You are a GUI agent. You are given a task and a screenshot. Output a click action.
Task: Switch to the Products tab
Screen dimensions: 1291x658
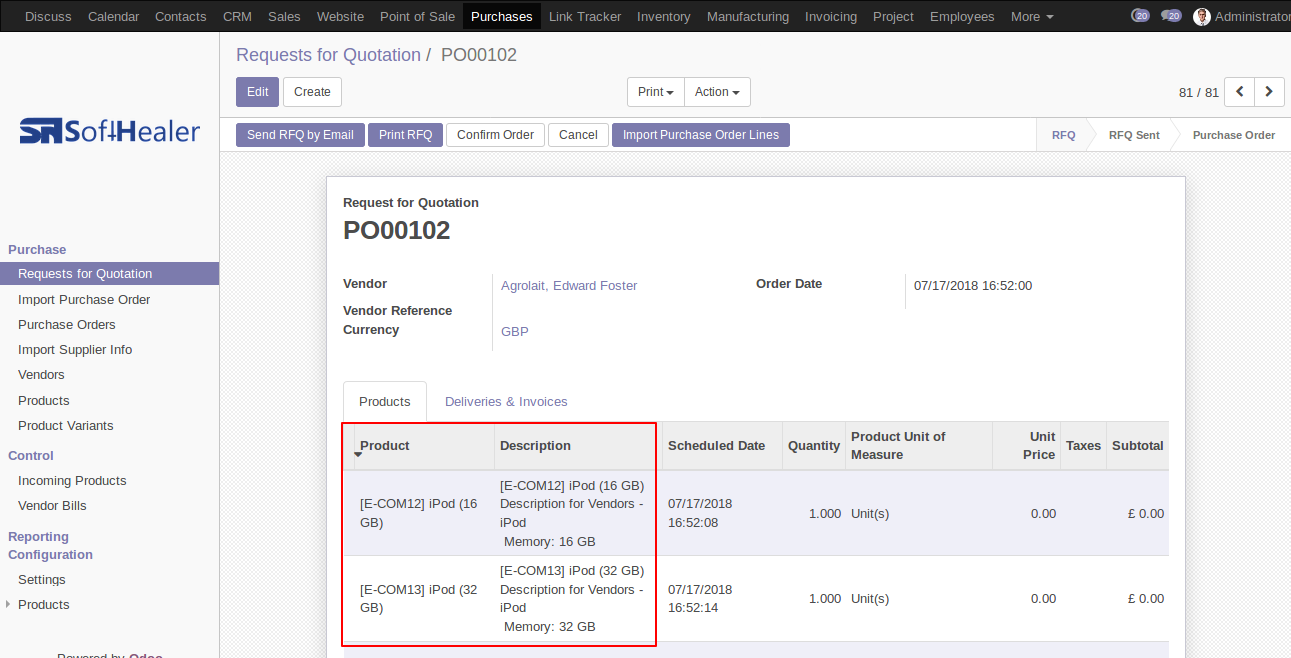[385, 402]
